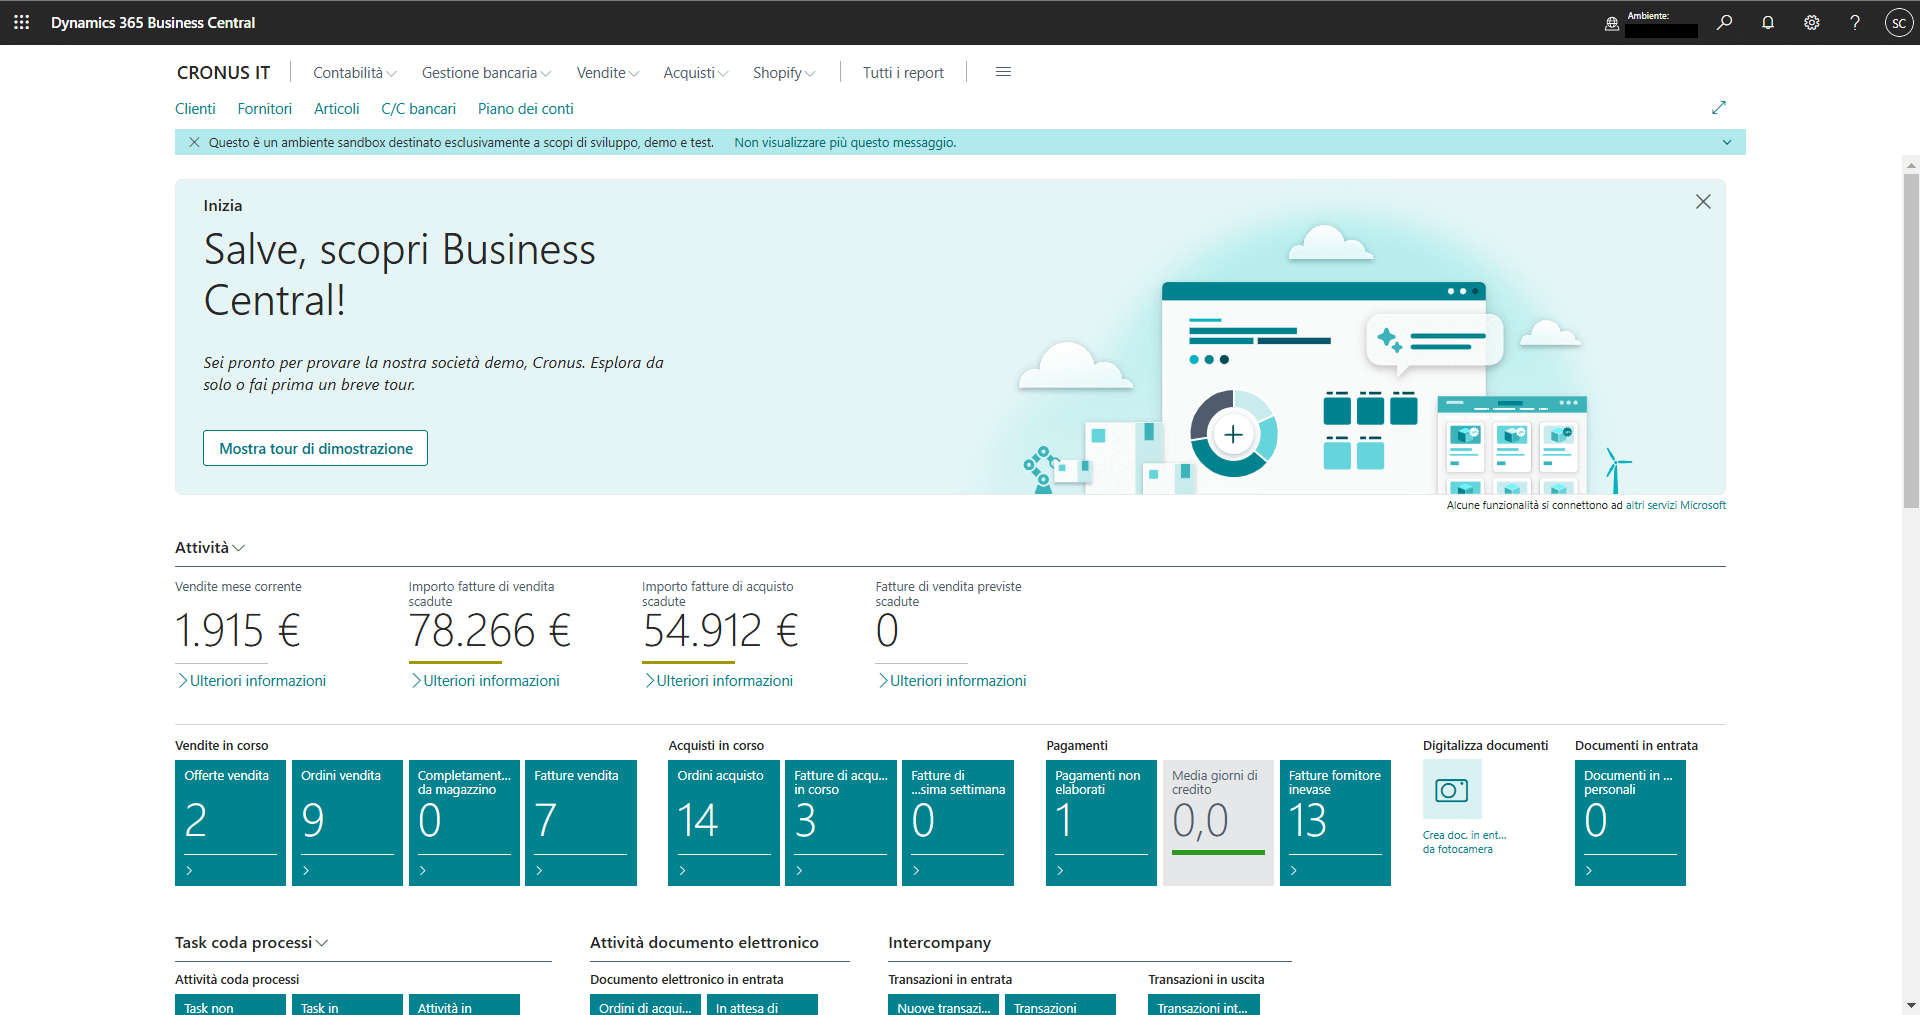This screenshot has width=1920, height=1015.
Task: Open the Tutti i report menu
Action: pyautogui.click(x=903, y=72)
